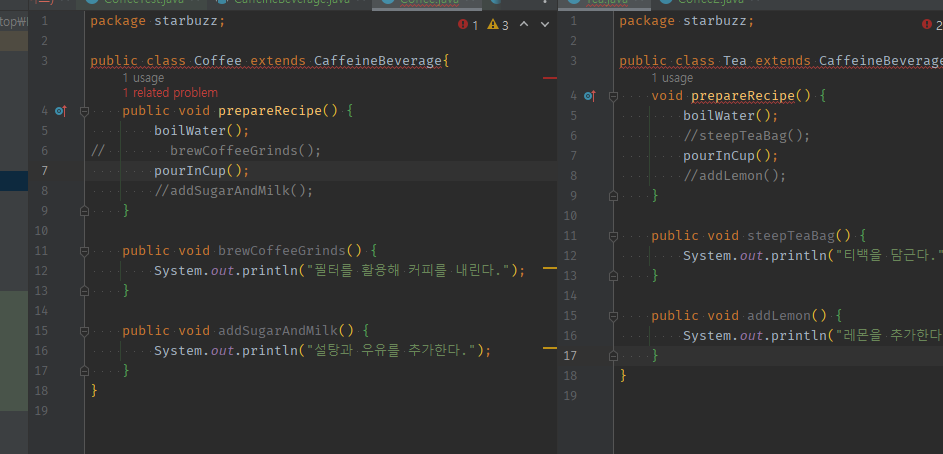
Task: Jump to red error mark on Coffee scrollbar stripe
Action: (550, 78)
